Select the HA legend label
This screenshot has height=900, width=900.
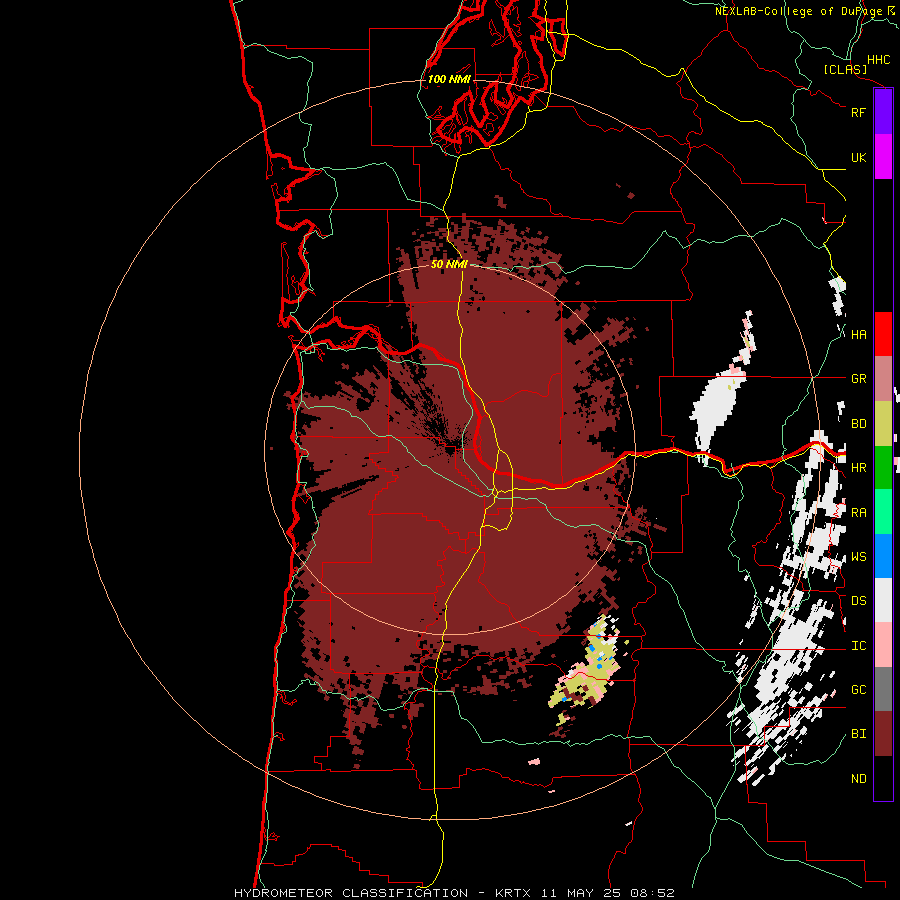[x=858, y=335]
